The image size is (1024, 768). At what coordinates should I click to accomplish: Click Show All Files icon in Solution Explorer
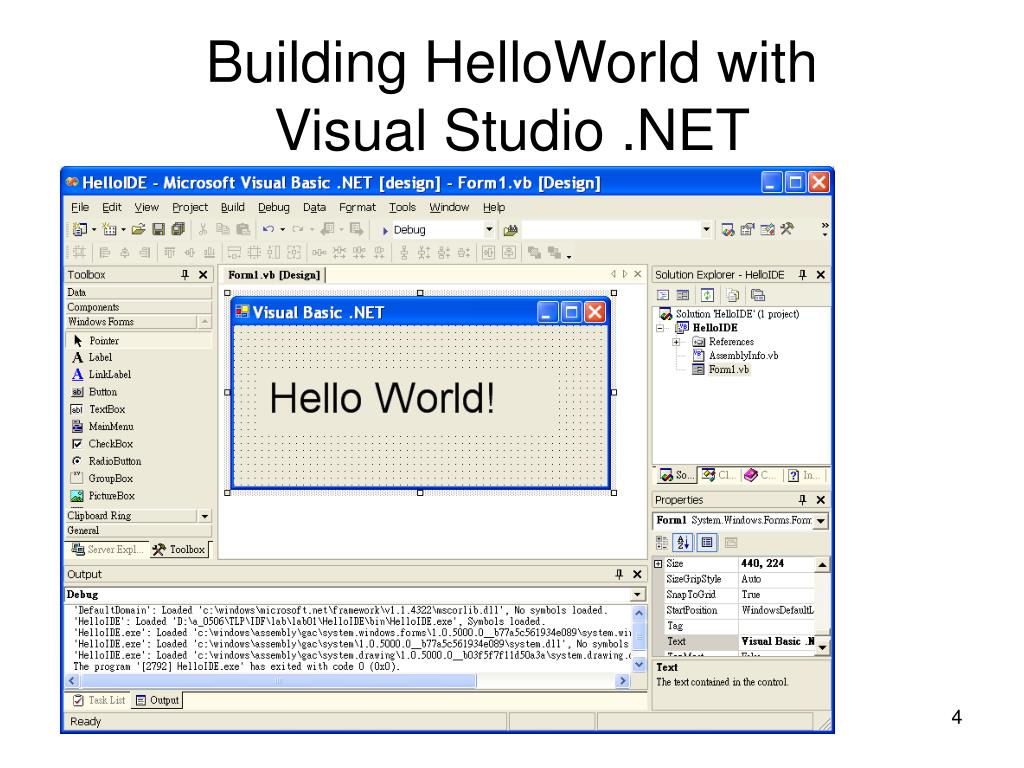click(733, 295)
